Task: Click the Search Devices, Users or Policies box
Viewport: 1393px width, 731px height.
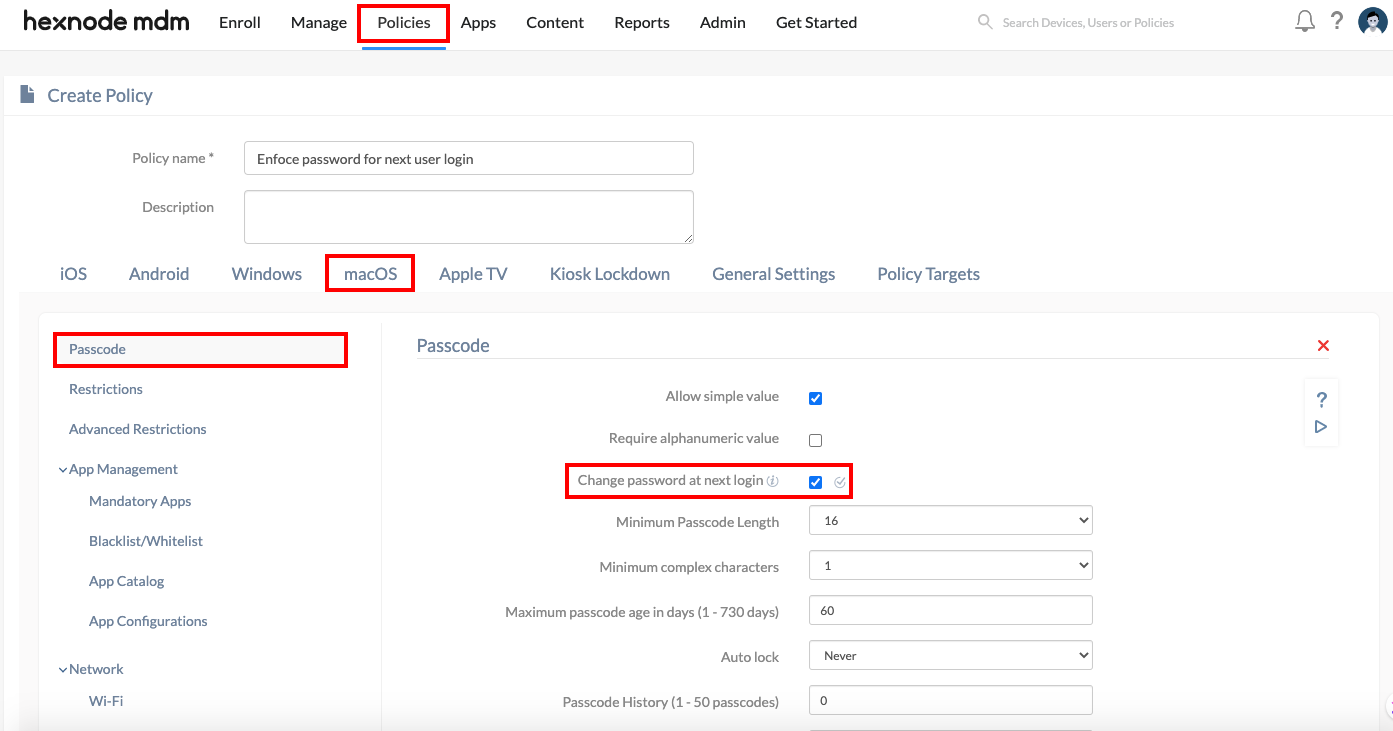Action: pyautogui.click(x=1088, y=22)
